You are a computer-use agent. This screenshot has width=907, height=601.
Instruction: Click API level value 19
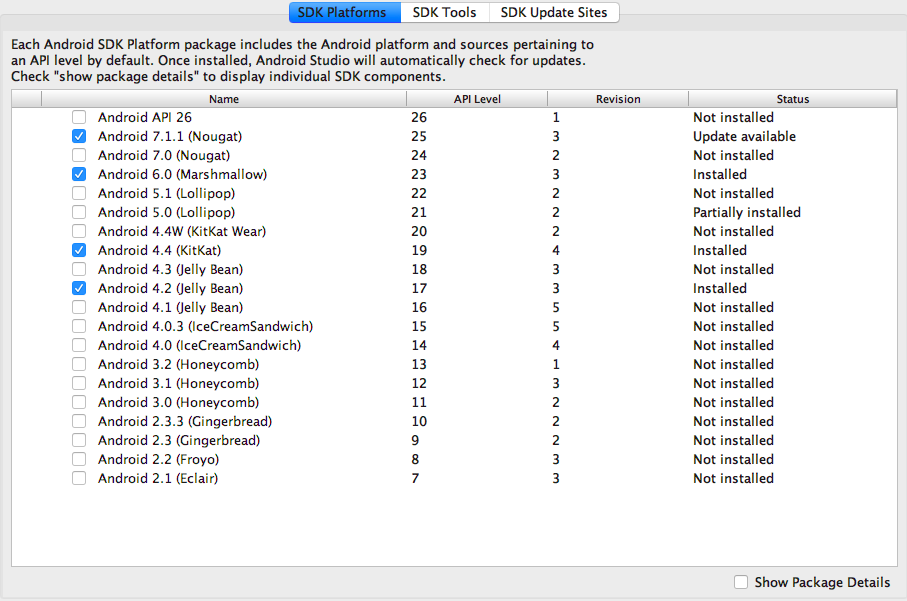tap(419, 250)
